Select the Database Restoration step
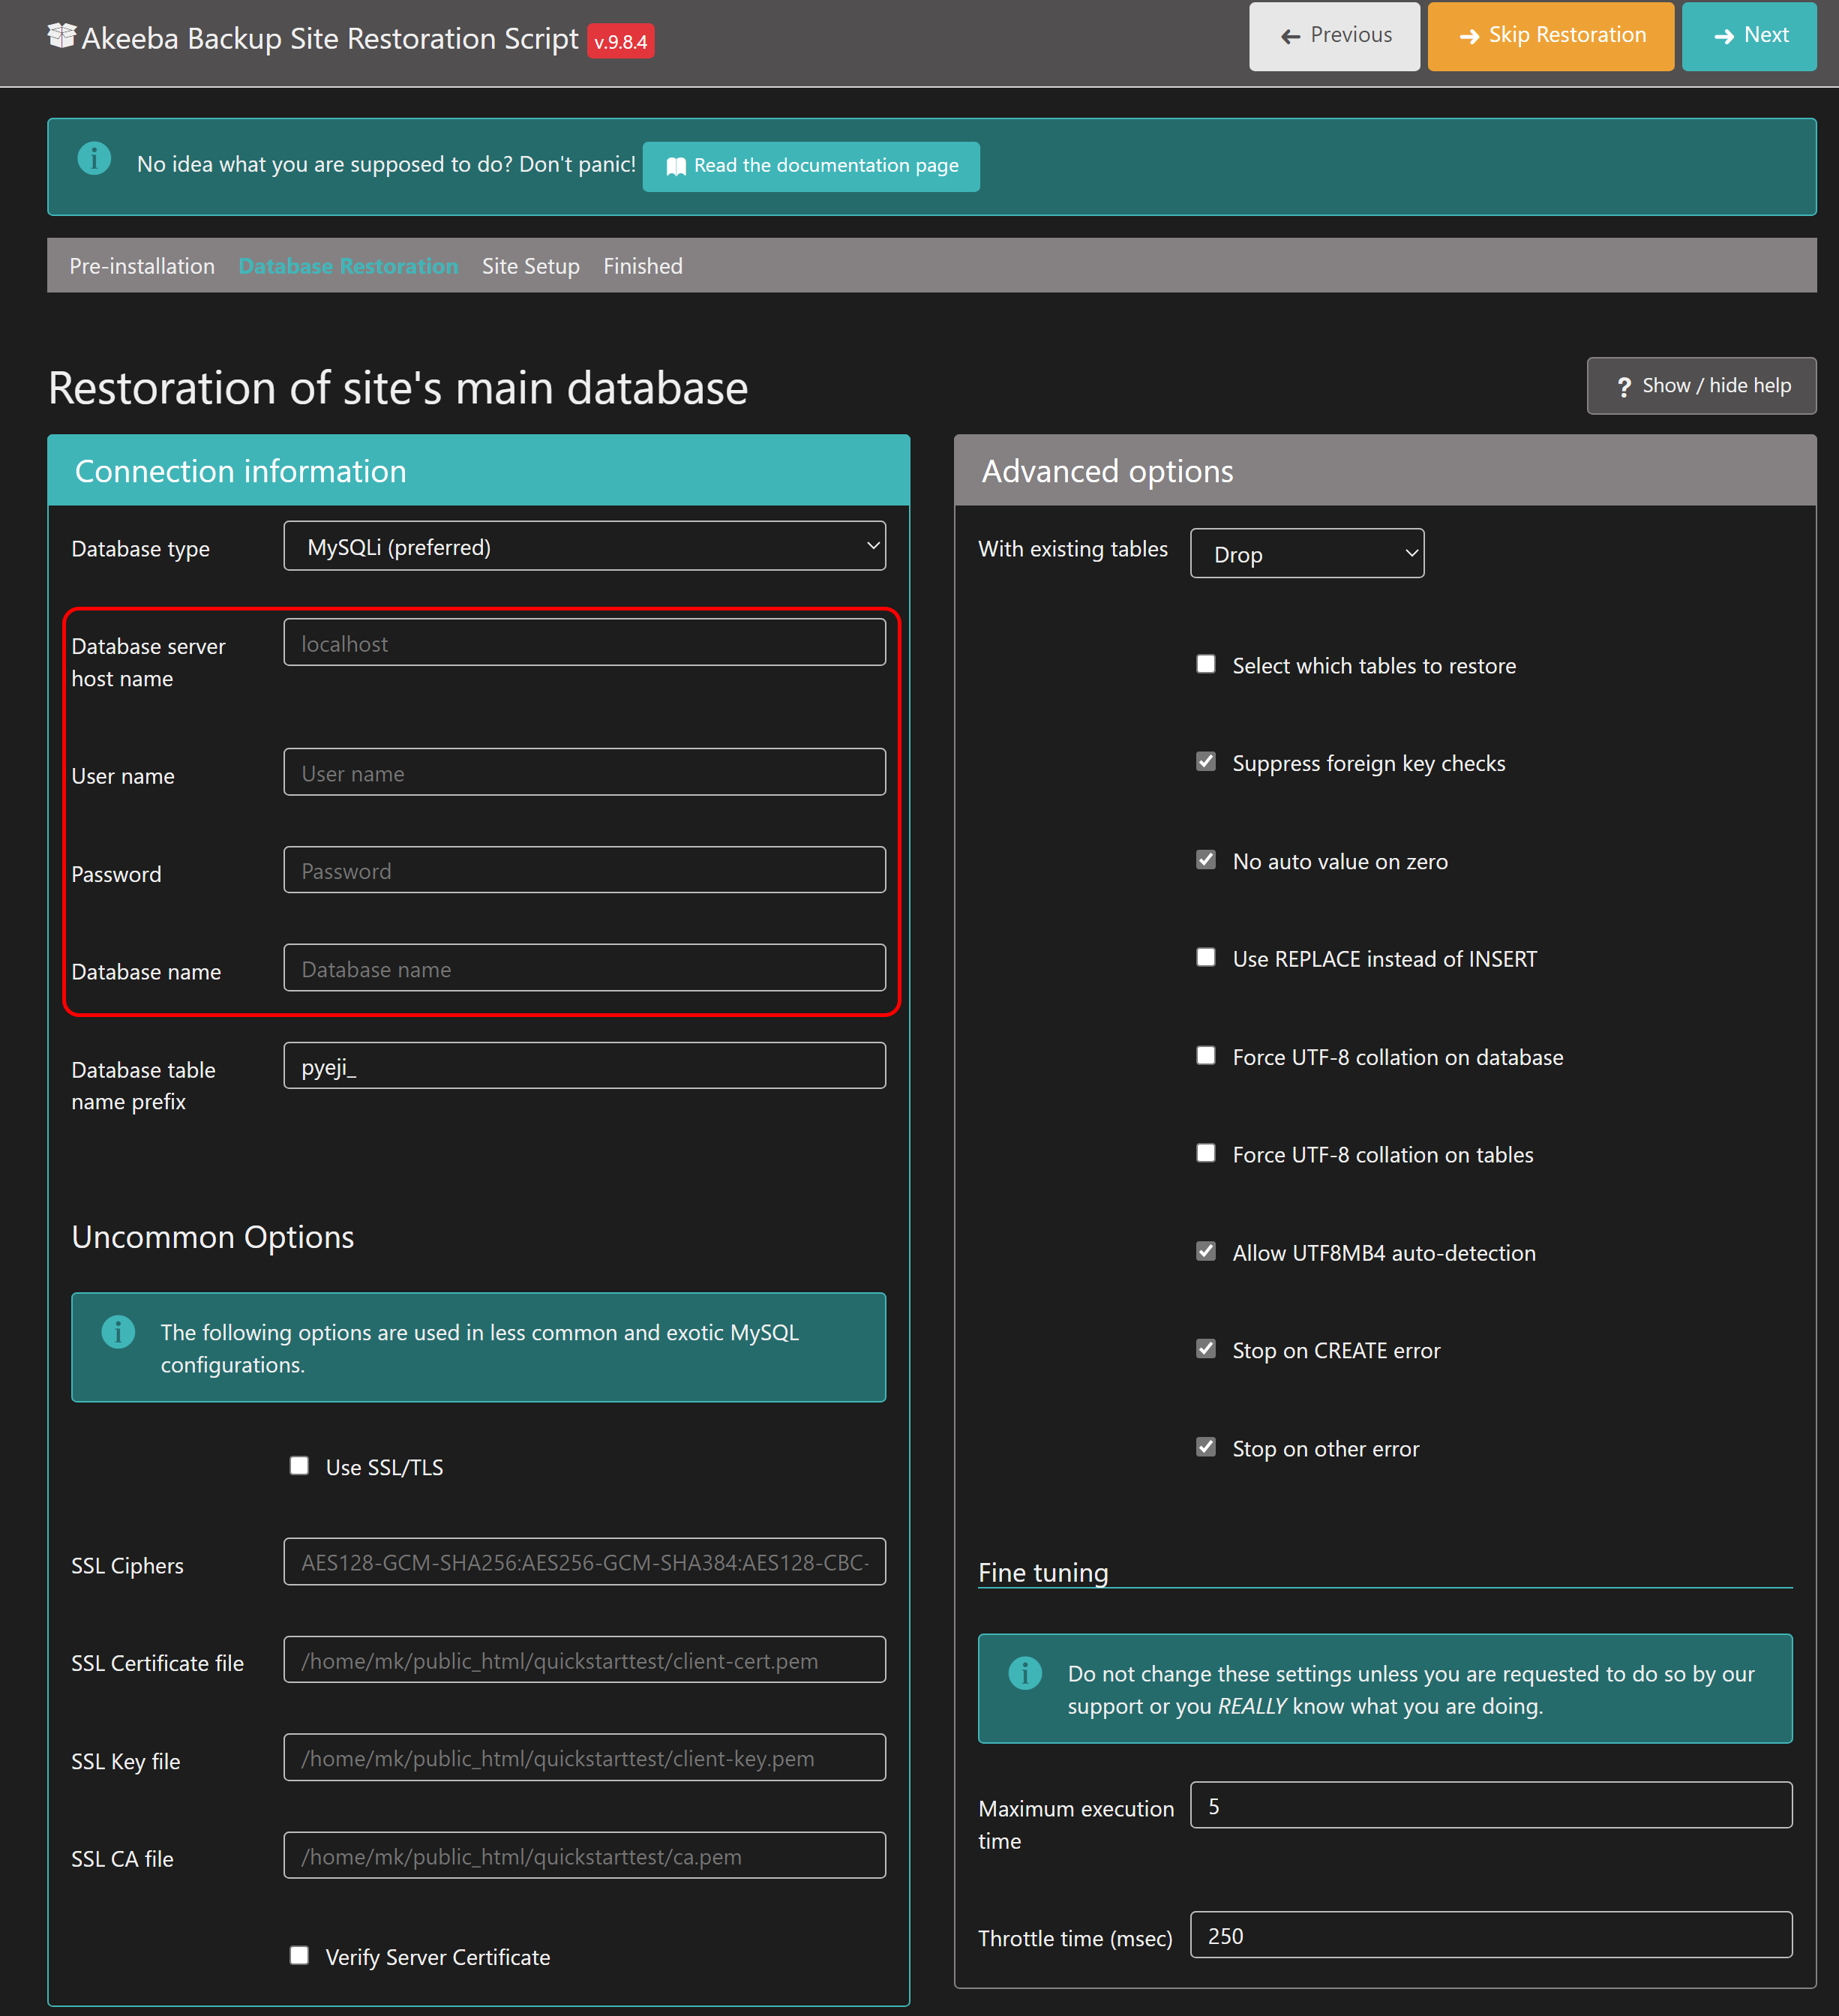 point(348,266)
